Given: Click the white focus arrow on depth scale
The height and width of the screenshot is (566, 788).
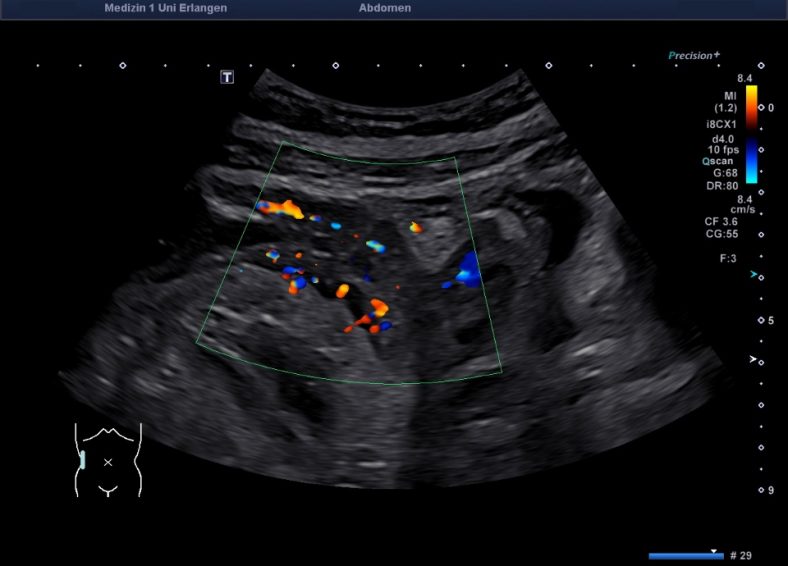Looking at the screenshot, I should (x=753, y=358).
